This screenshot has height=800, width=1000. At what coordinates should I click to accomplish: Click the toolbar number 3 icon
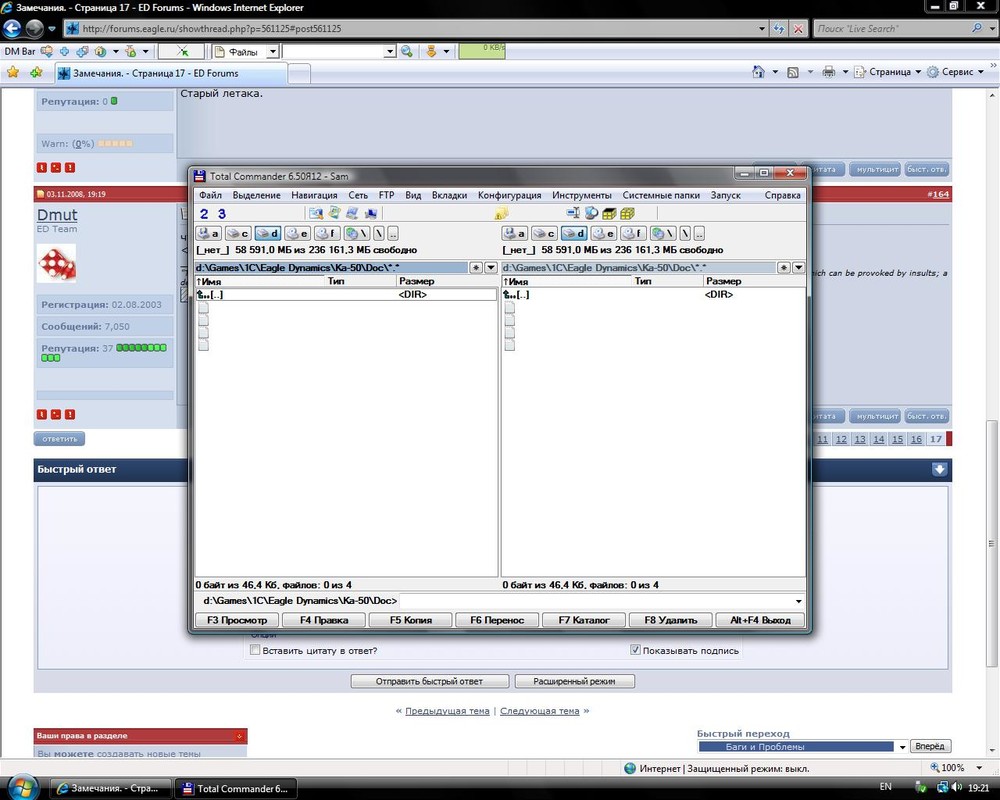[x=221, y=214]
